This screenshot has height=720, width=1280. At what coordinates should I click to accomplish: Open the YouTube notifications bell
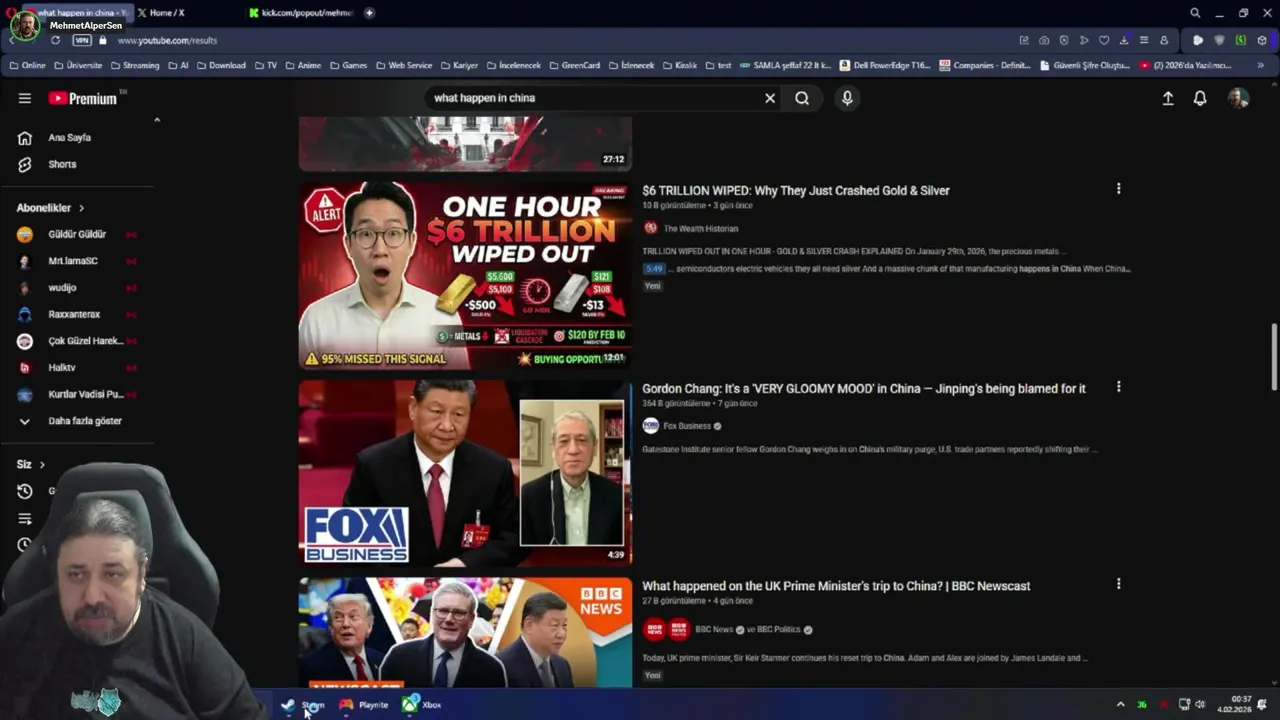point(1200,98)
